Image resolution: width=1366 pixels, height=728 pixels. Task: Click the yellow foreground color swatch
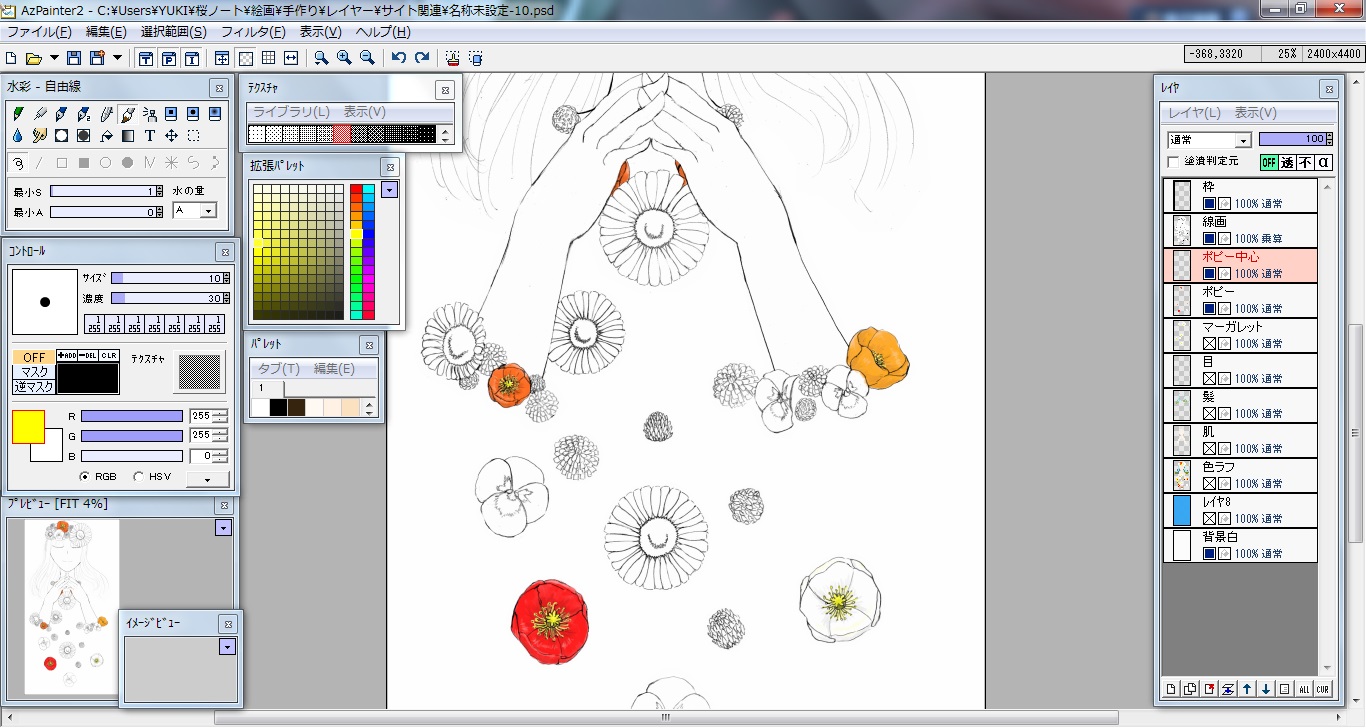click(x=28, y=426)
